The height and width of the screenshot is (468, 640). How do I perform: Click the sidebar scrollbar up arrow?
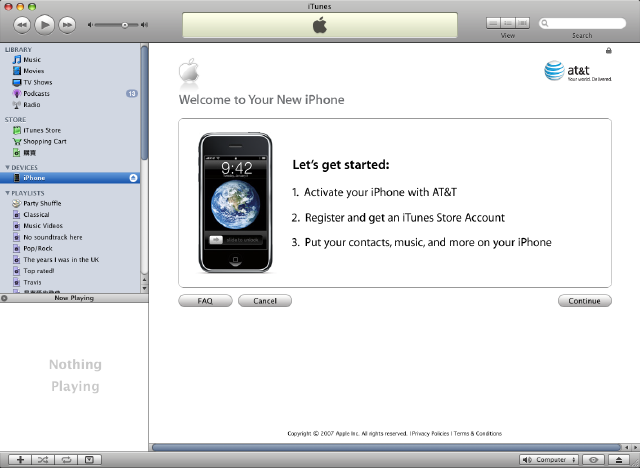144,280
